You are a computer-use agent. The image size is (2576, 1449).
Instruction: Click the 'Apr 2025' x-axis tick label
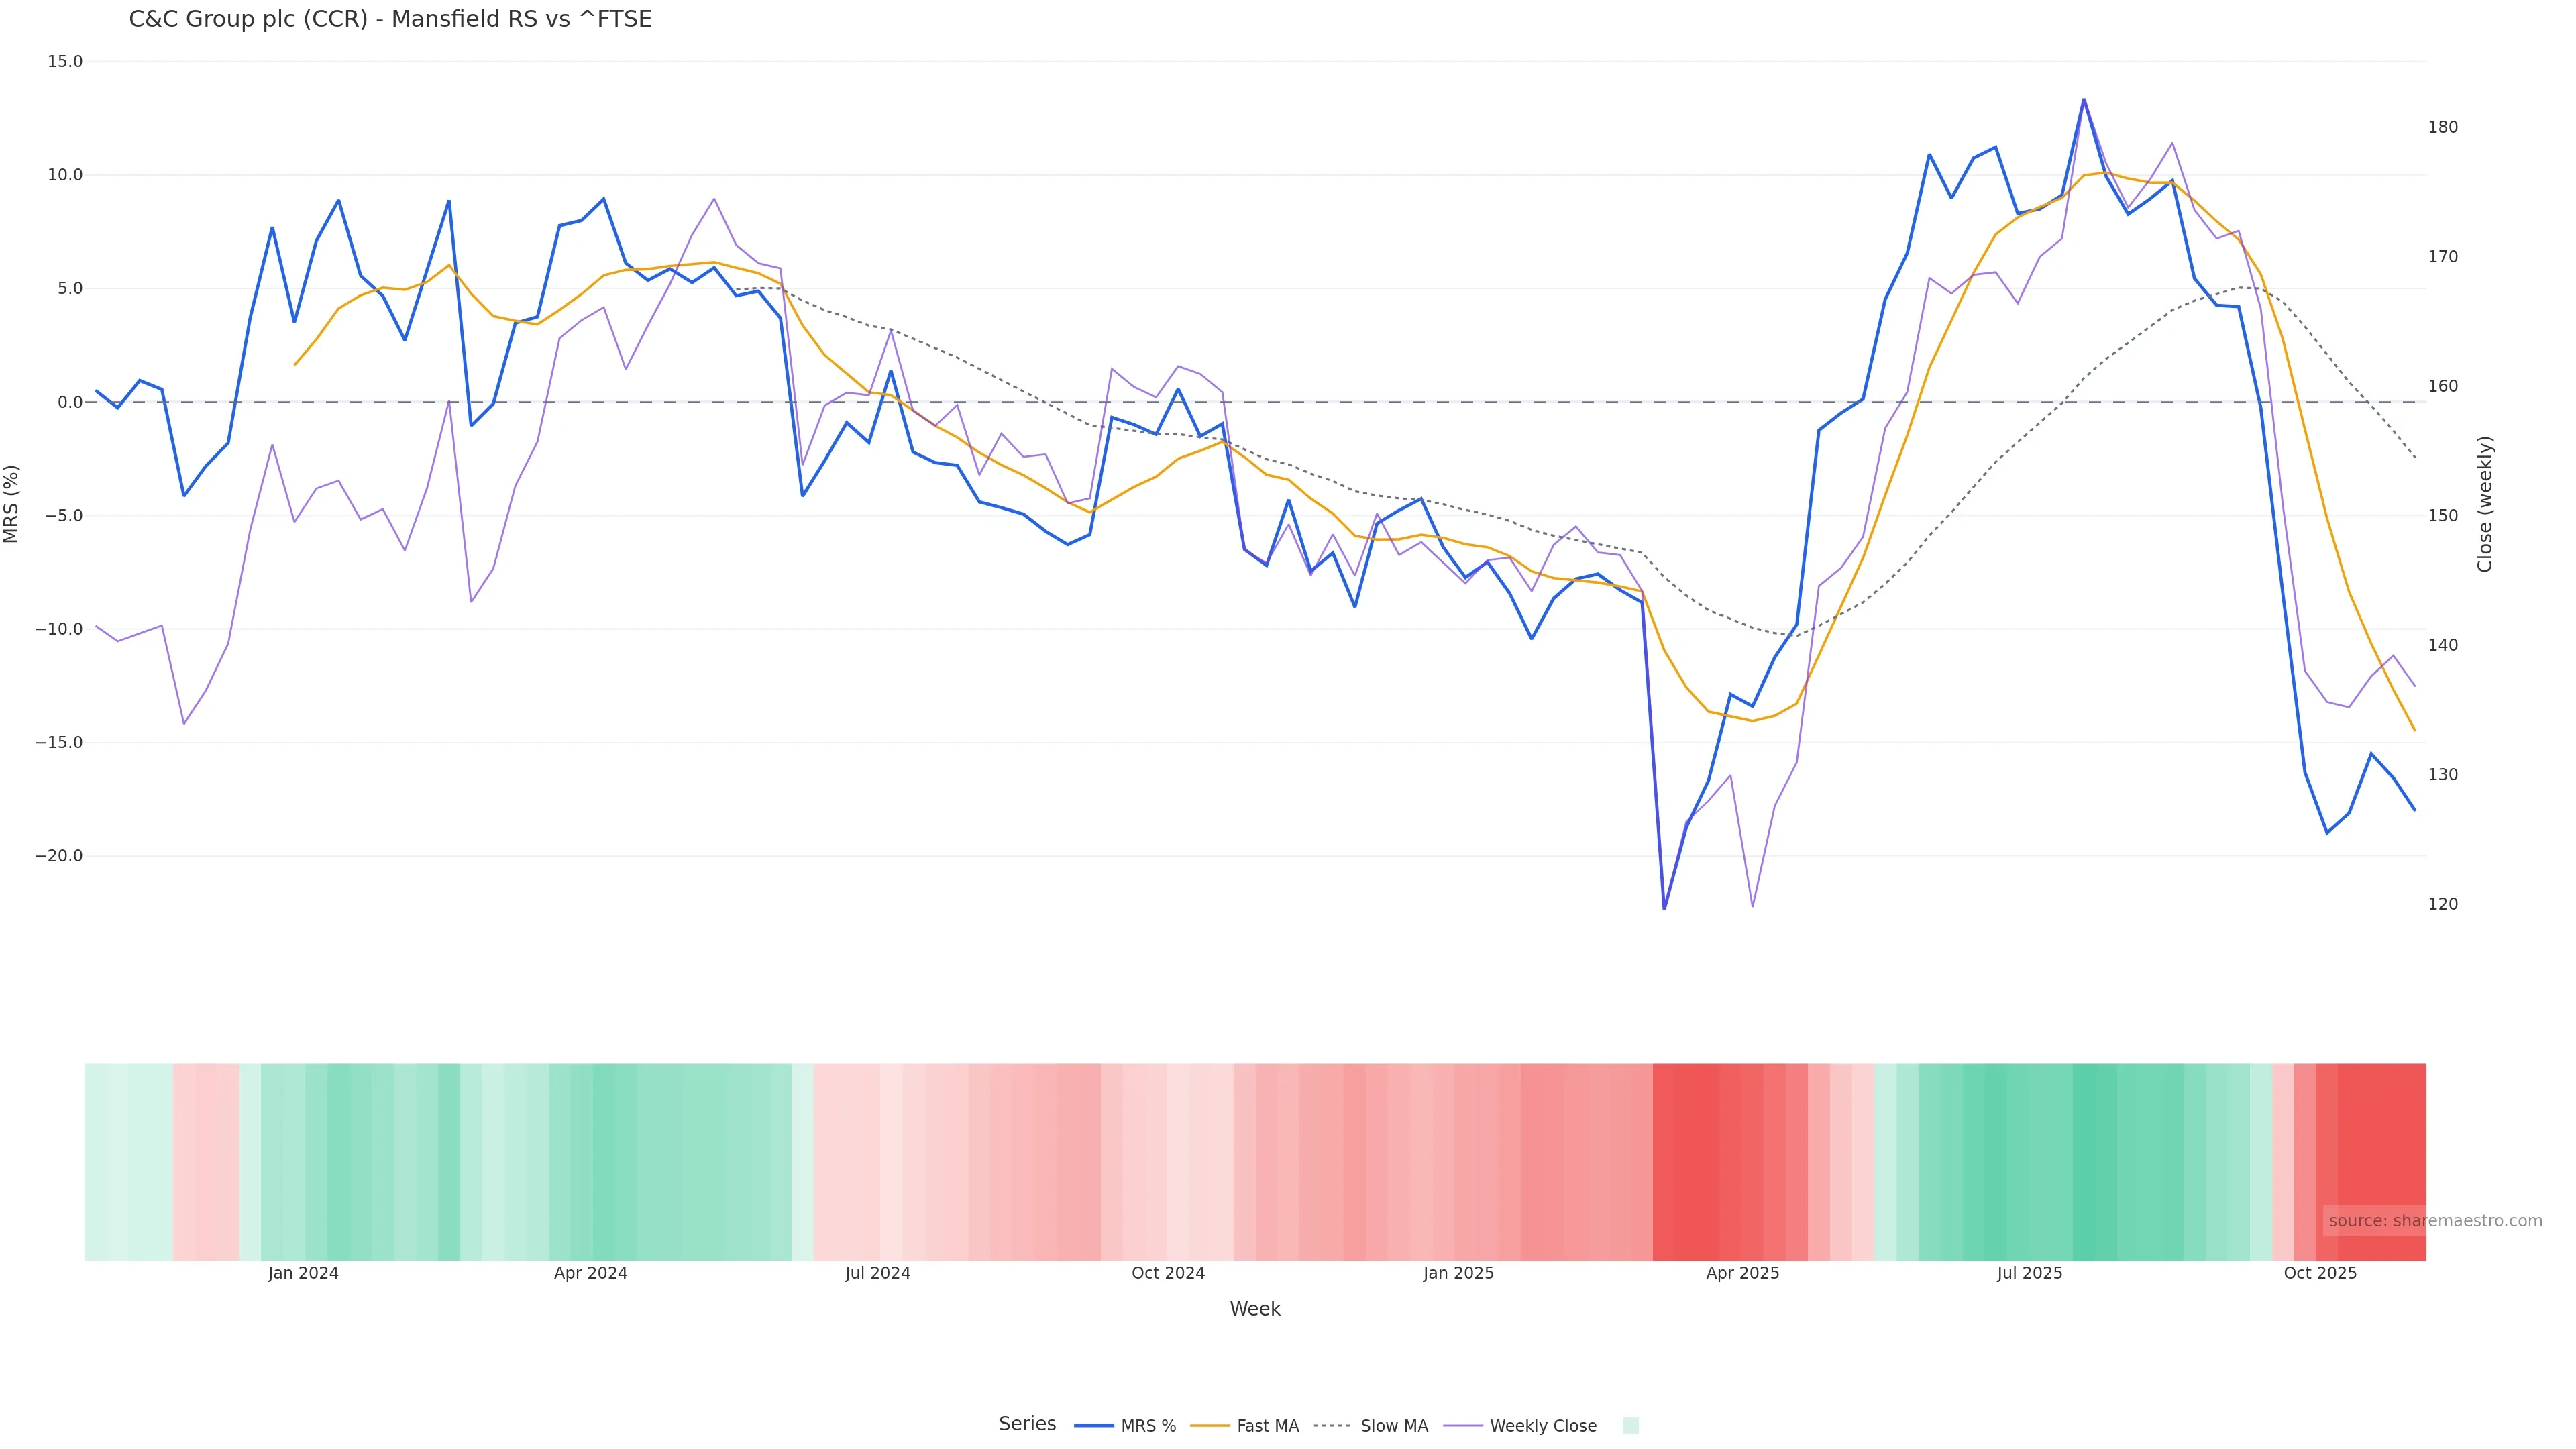pyautogui.click(x=1742, y=1274)
